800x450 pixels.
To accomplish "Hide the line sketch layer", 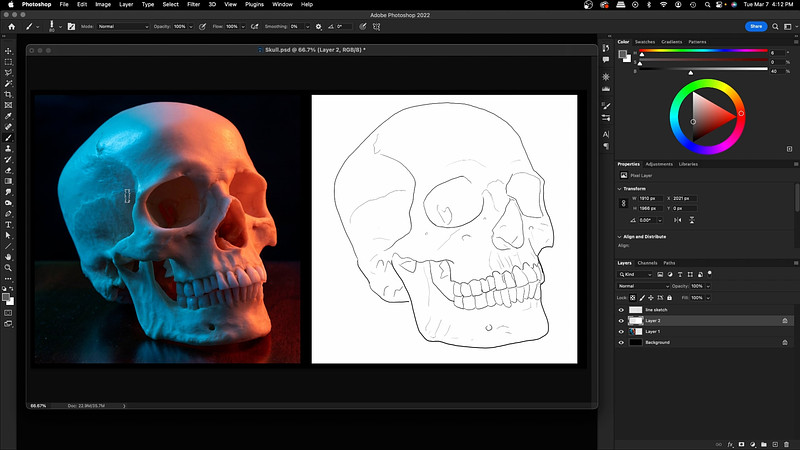I will coord(621,310).
